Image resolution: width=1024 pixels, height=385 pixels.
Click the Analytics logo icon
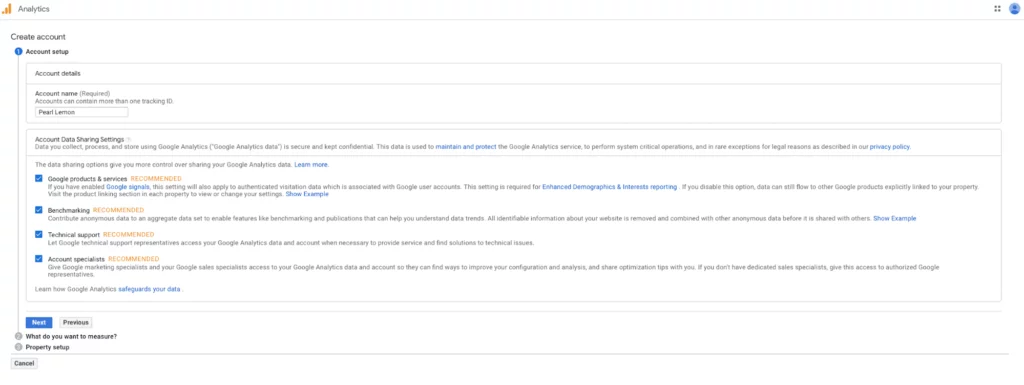[7, 8]
